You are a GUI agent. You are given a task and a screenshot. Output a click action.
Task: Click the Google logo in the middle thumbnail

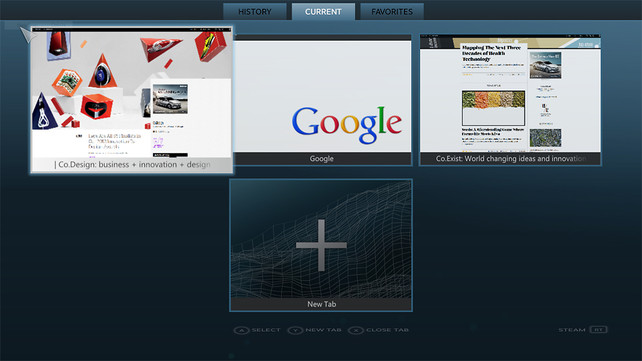coord(347,125)
